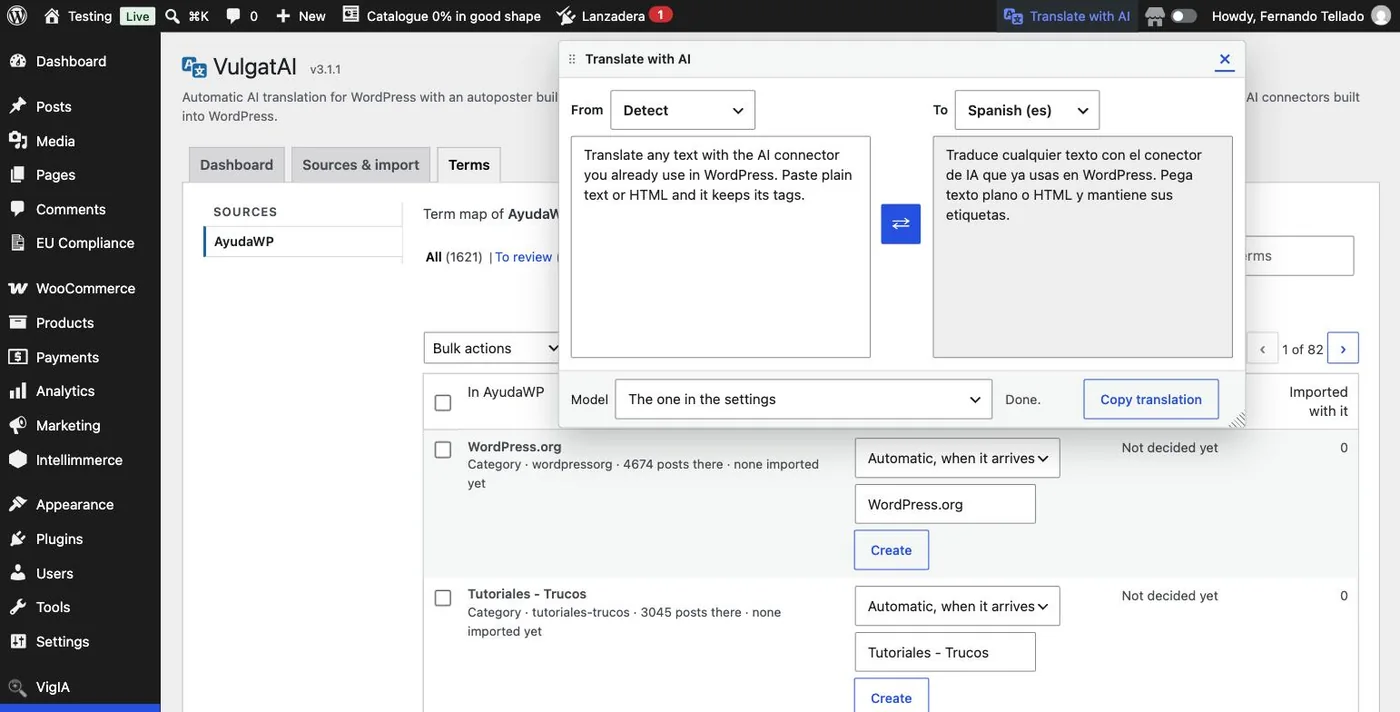Toggle the switch beside the store icon
This screenshot has height=712, width=1400.
coord(1184,16)
